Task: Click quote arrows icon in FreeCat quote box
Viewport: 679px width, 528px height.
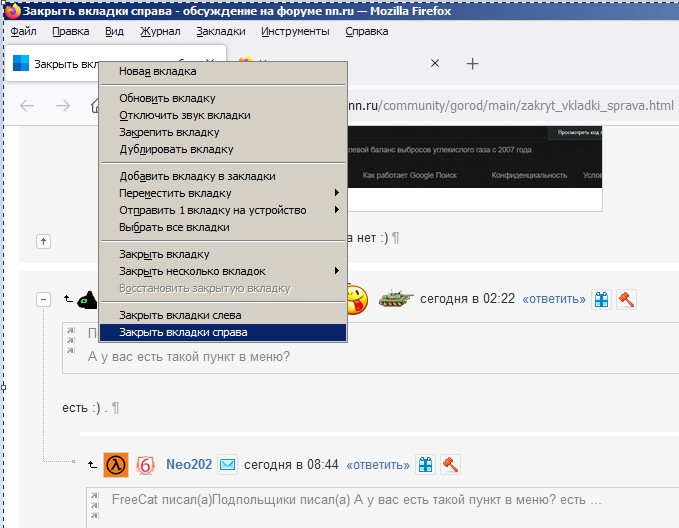Action: click(95, 505)
